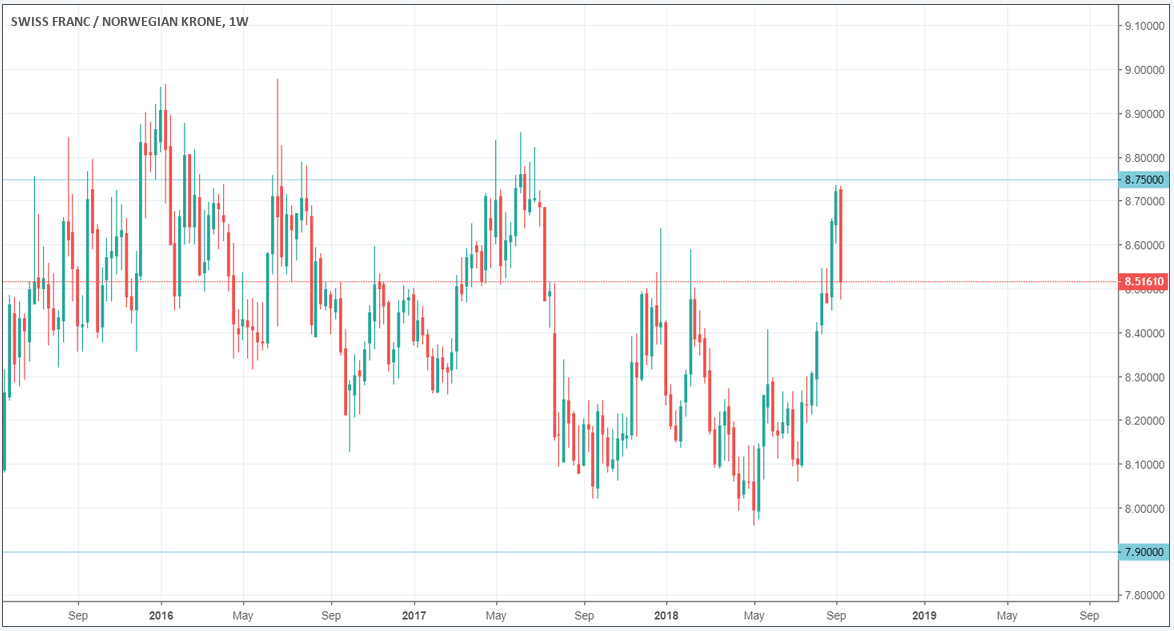Click the 2018 label on time axis
Screen dimensions: 1174x631
point(666,615)
